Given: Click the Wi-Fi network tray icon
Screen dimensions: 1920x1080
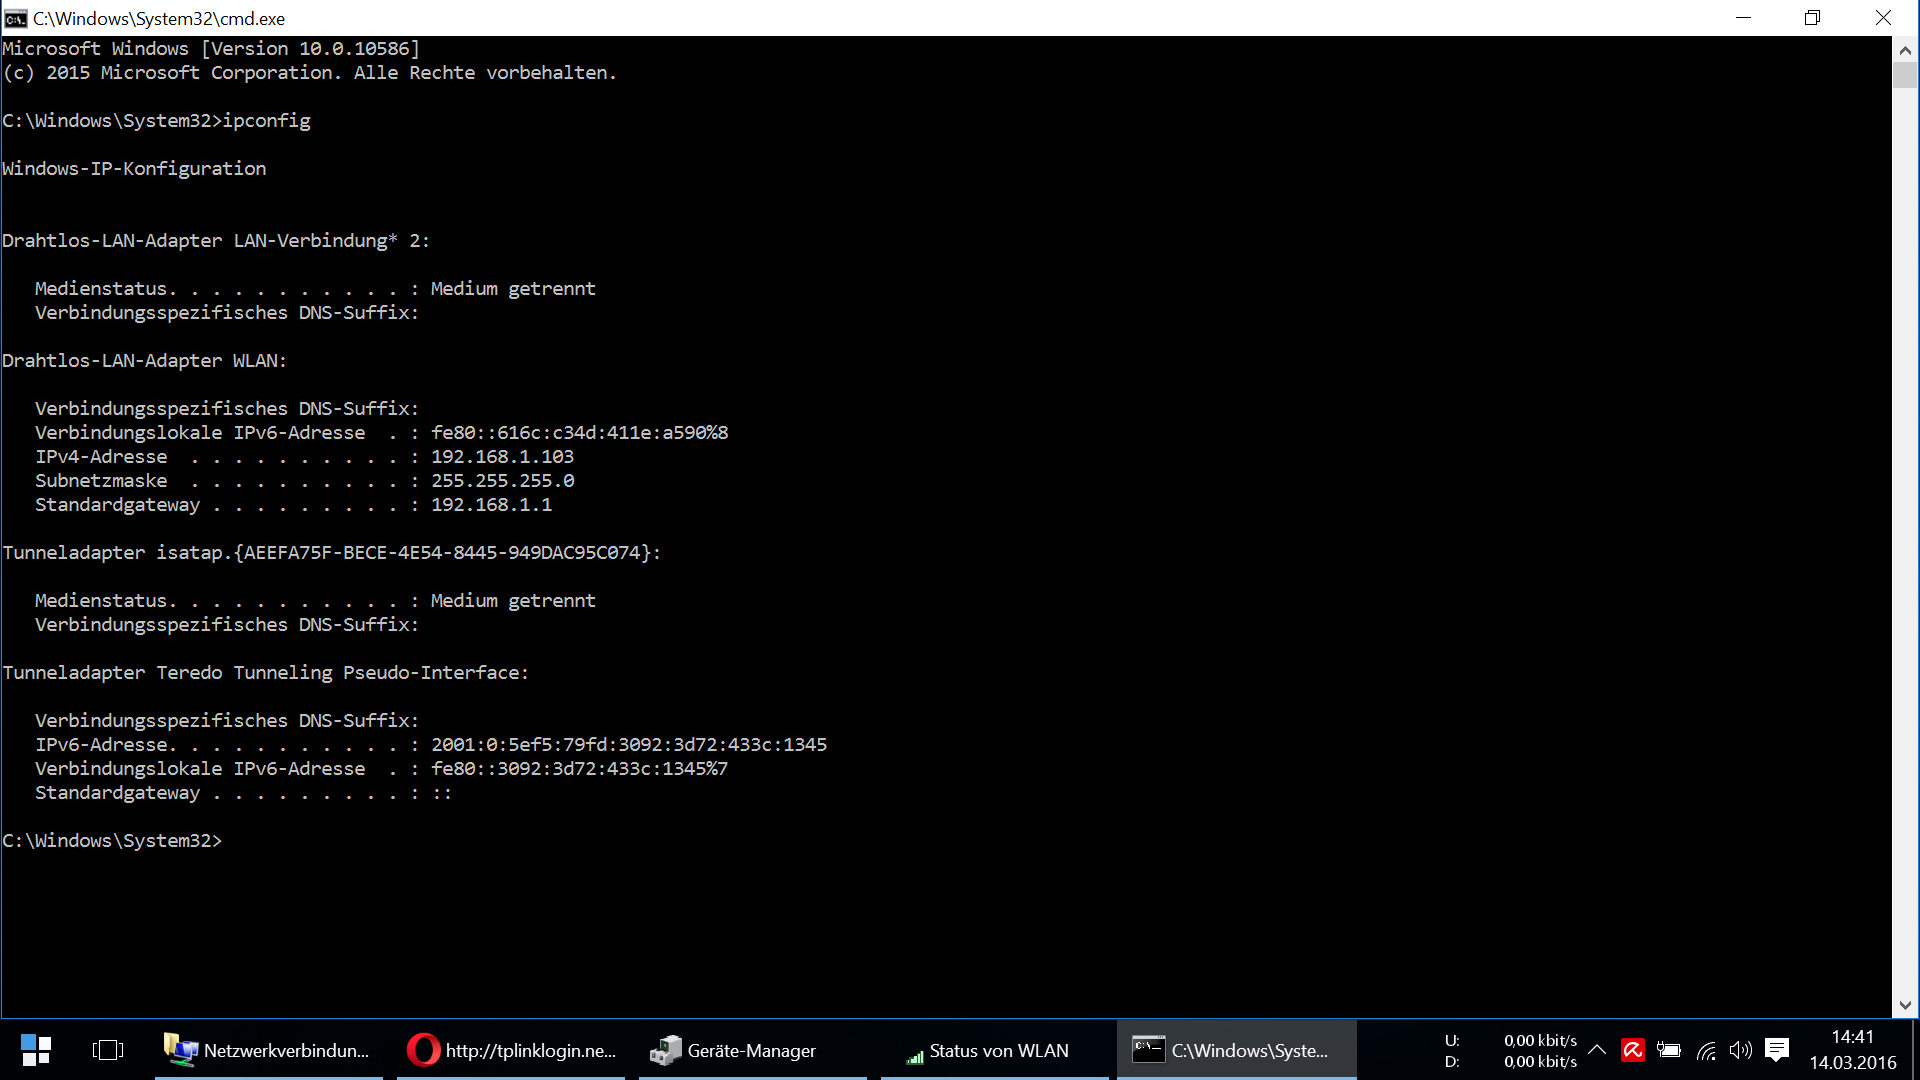Looking at the screenshot, I should (x=1706, y=1050).
